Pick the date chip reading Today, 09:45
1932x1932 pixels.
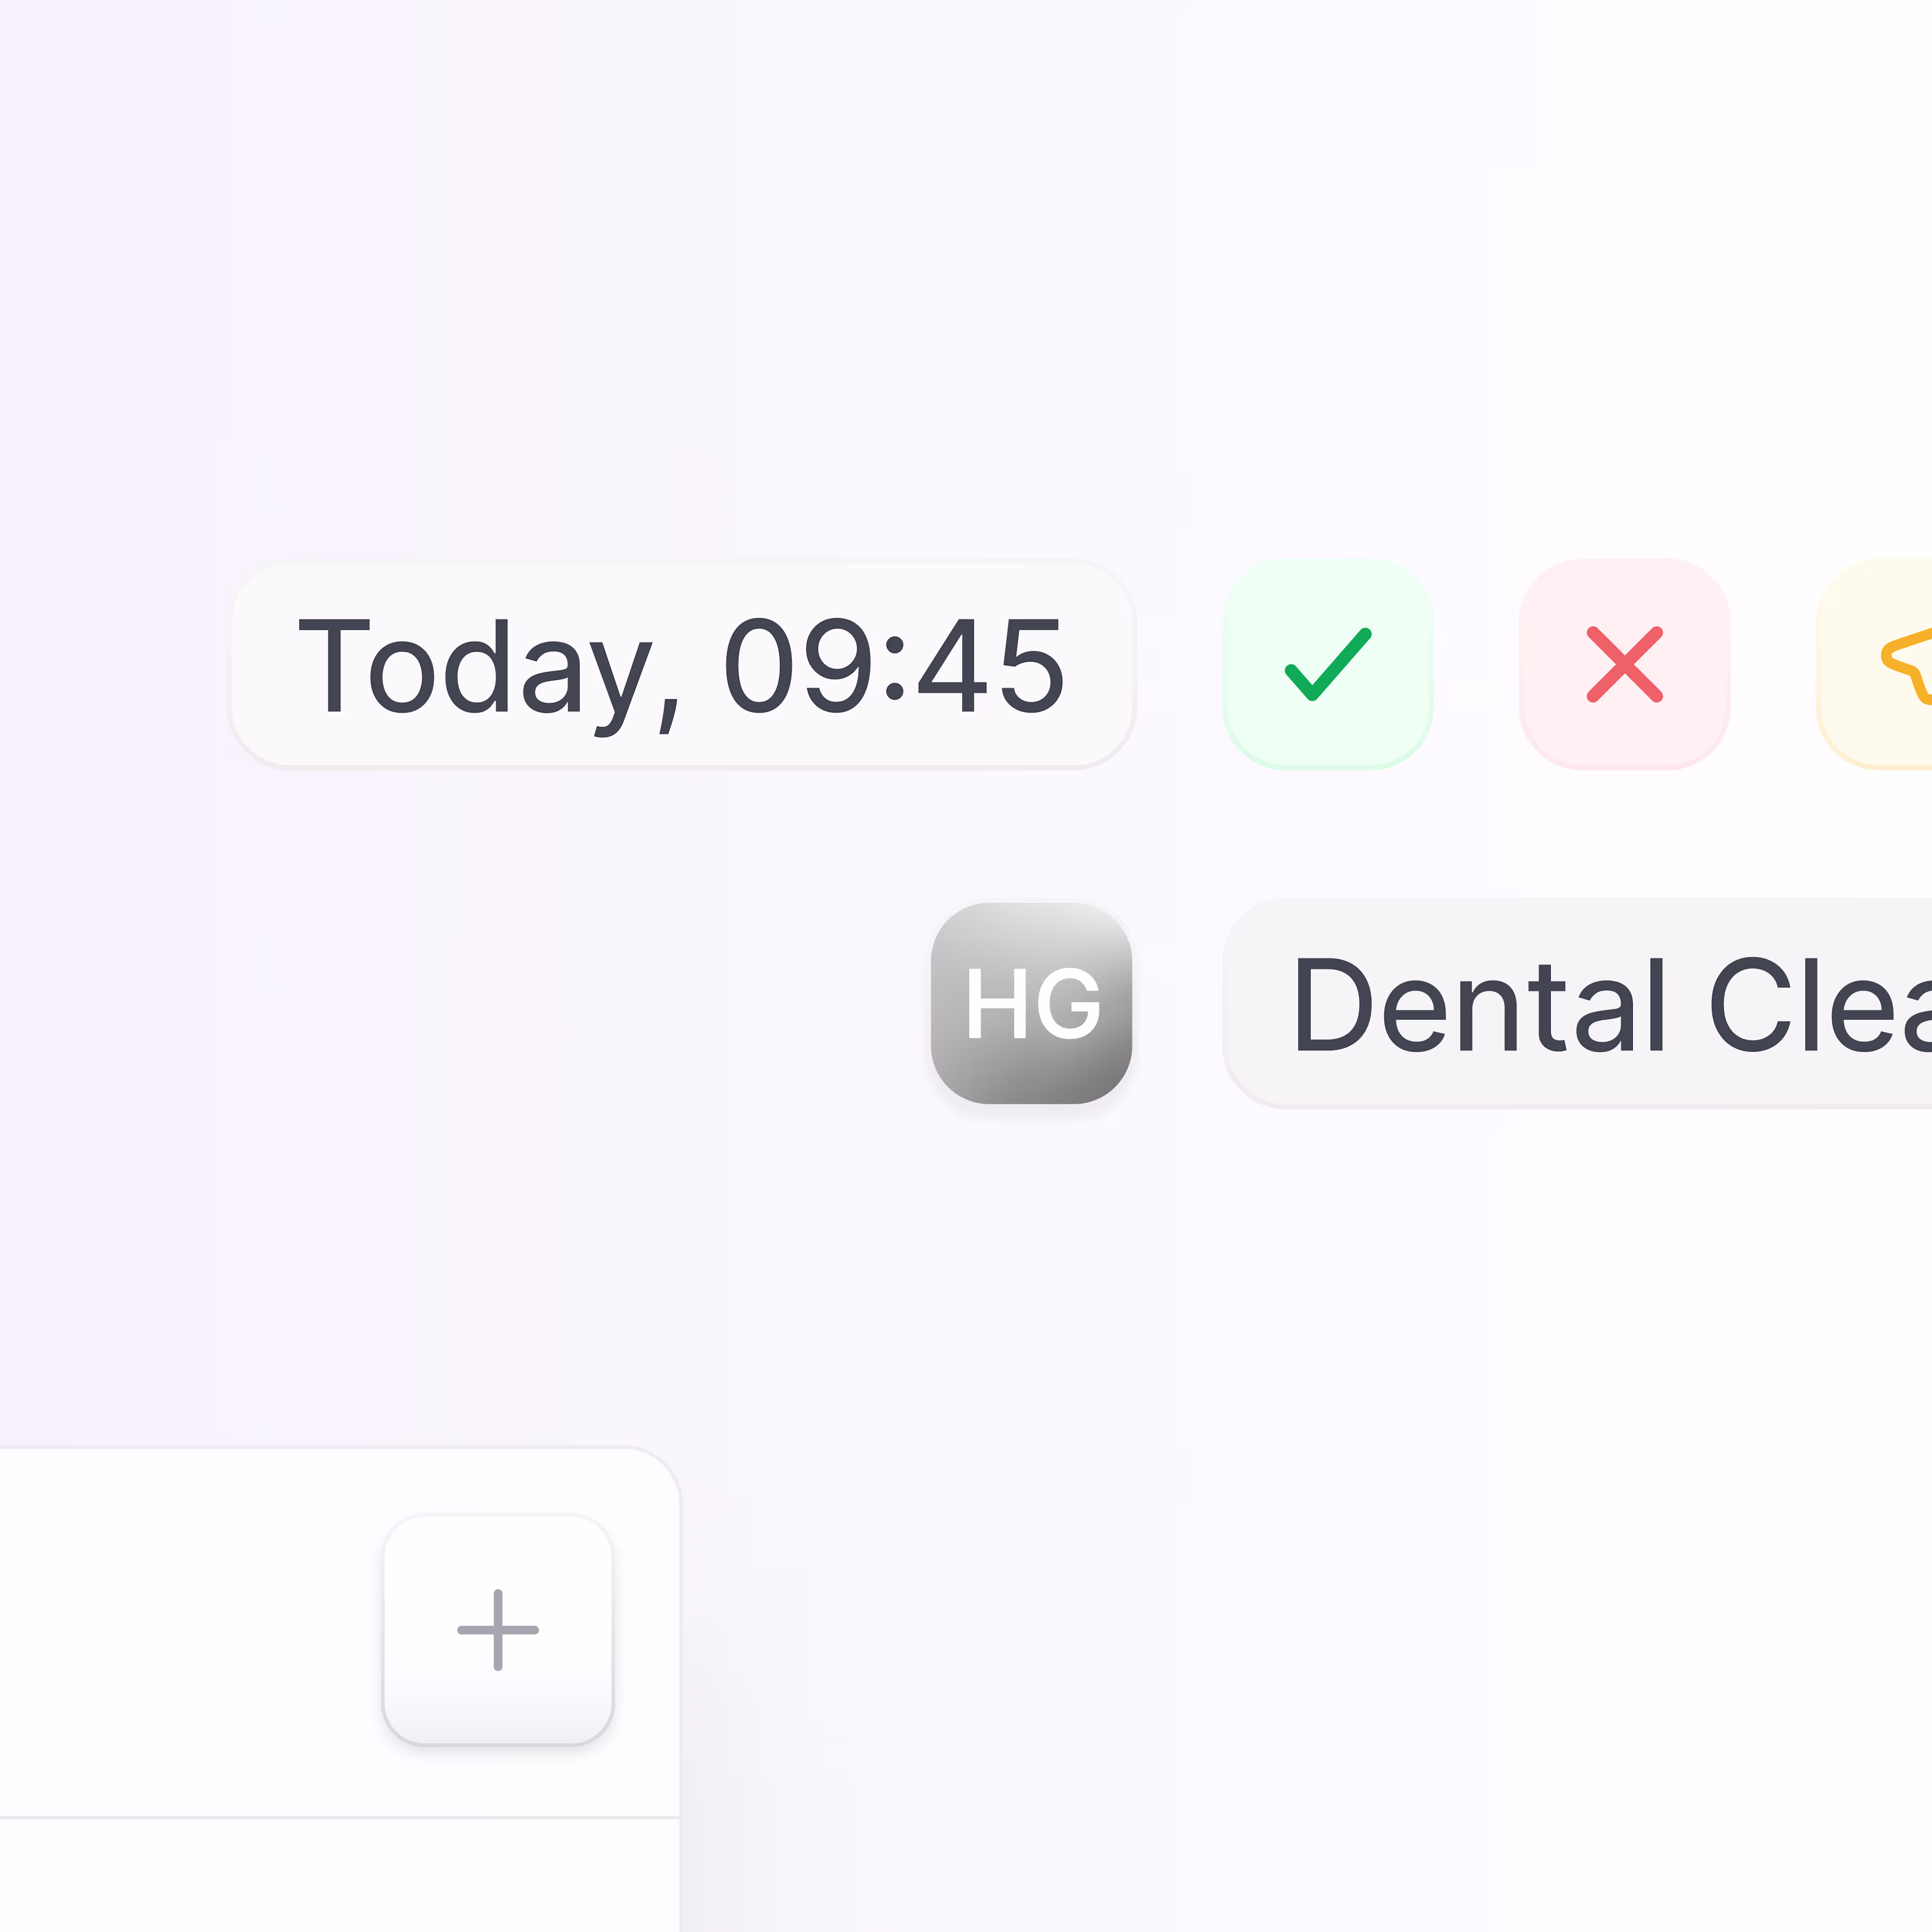tap(683, 664)
